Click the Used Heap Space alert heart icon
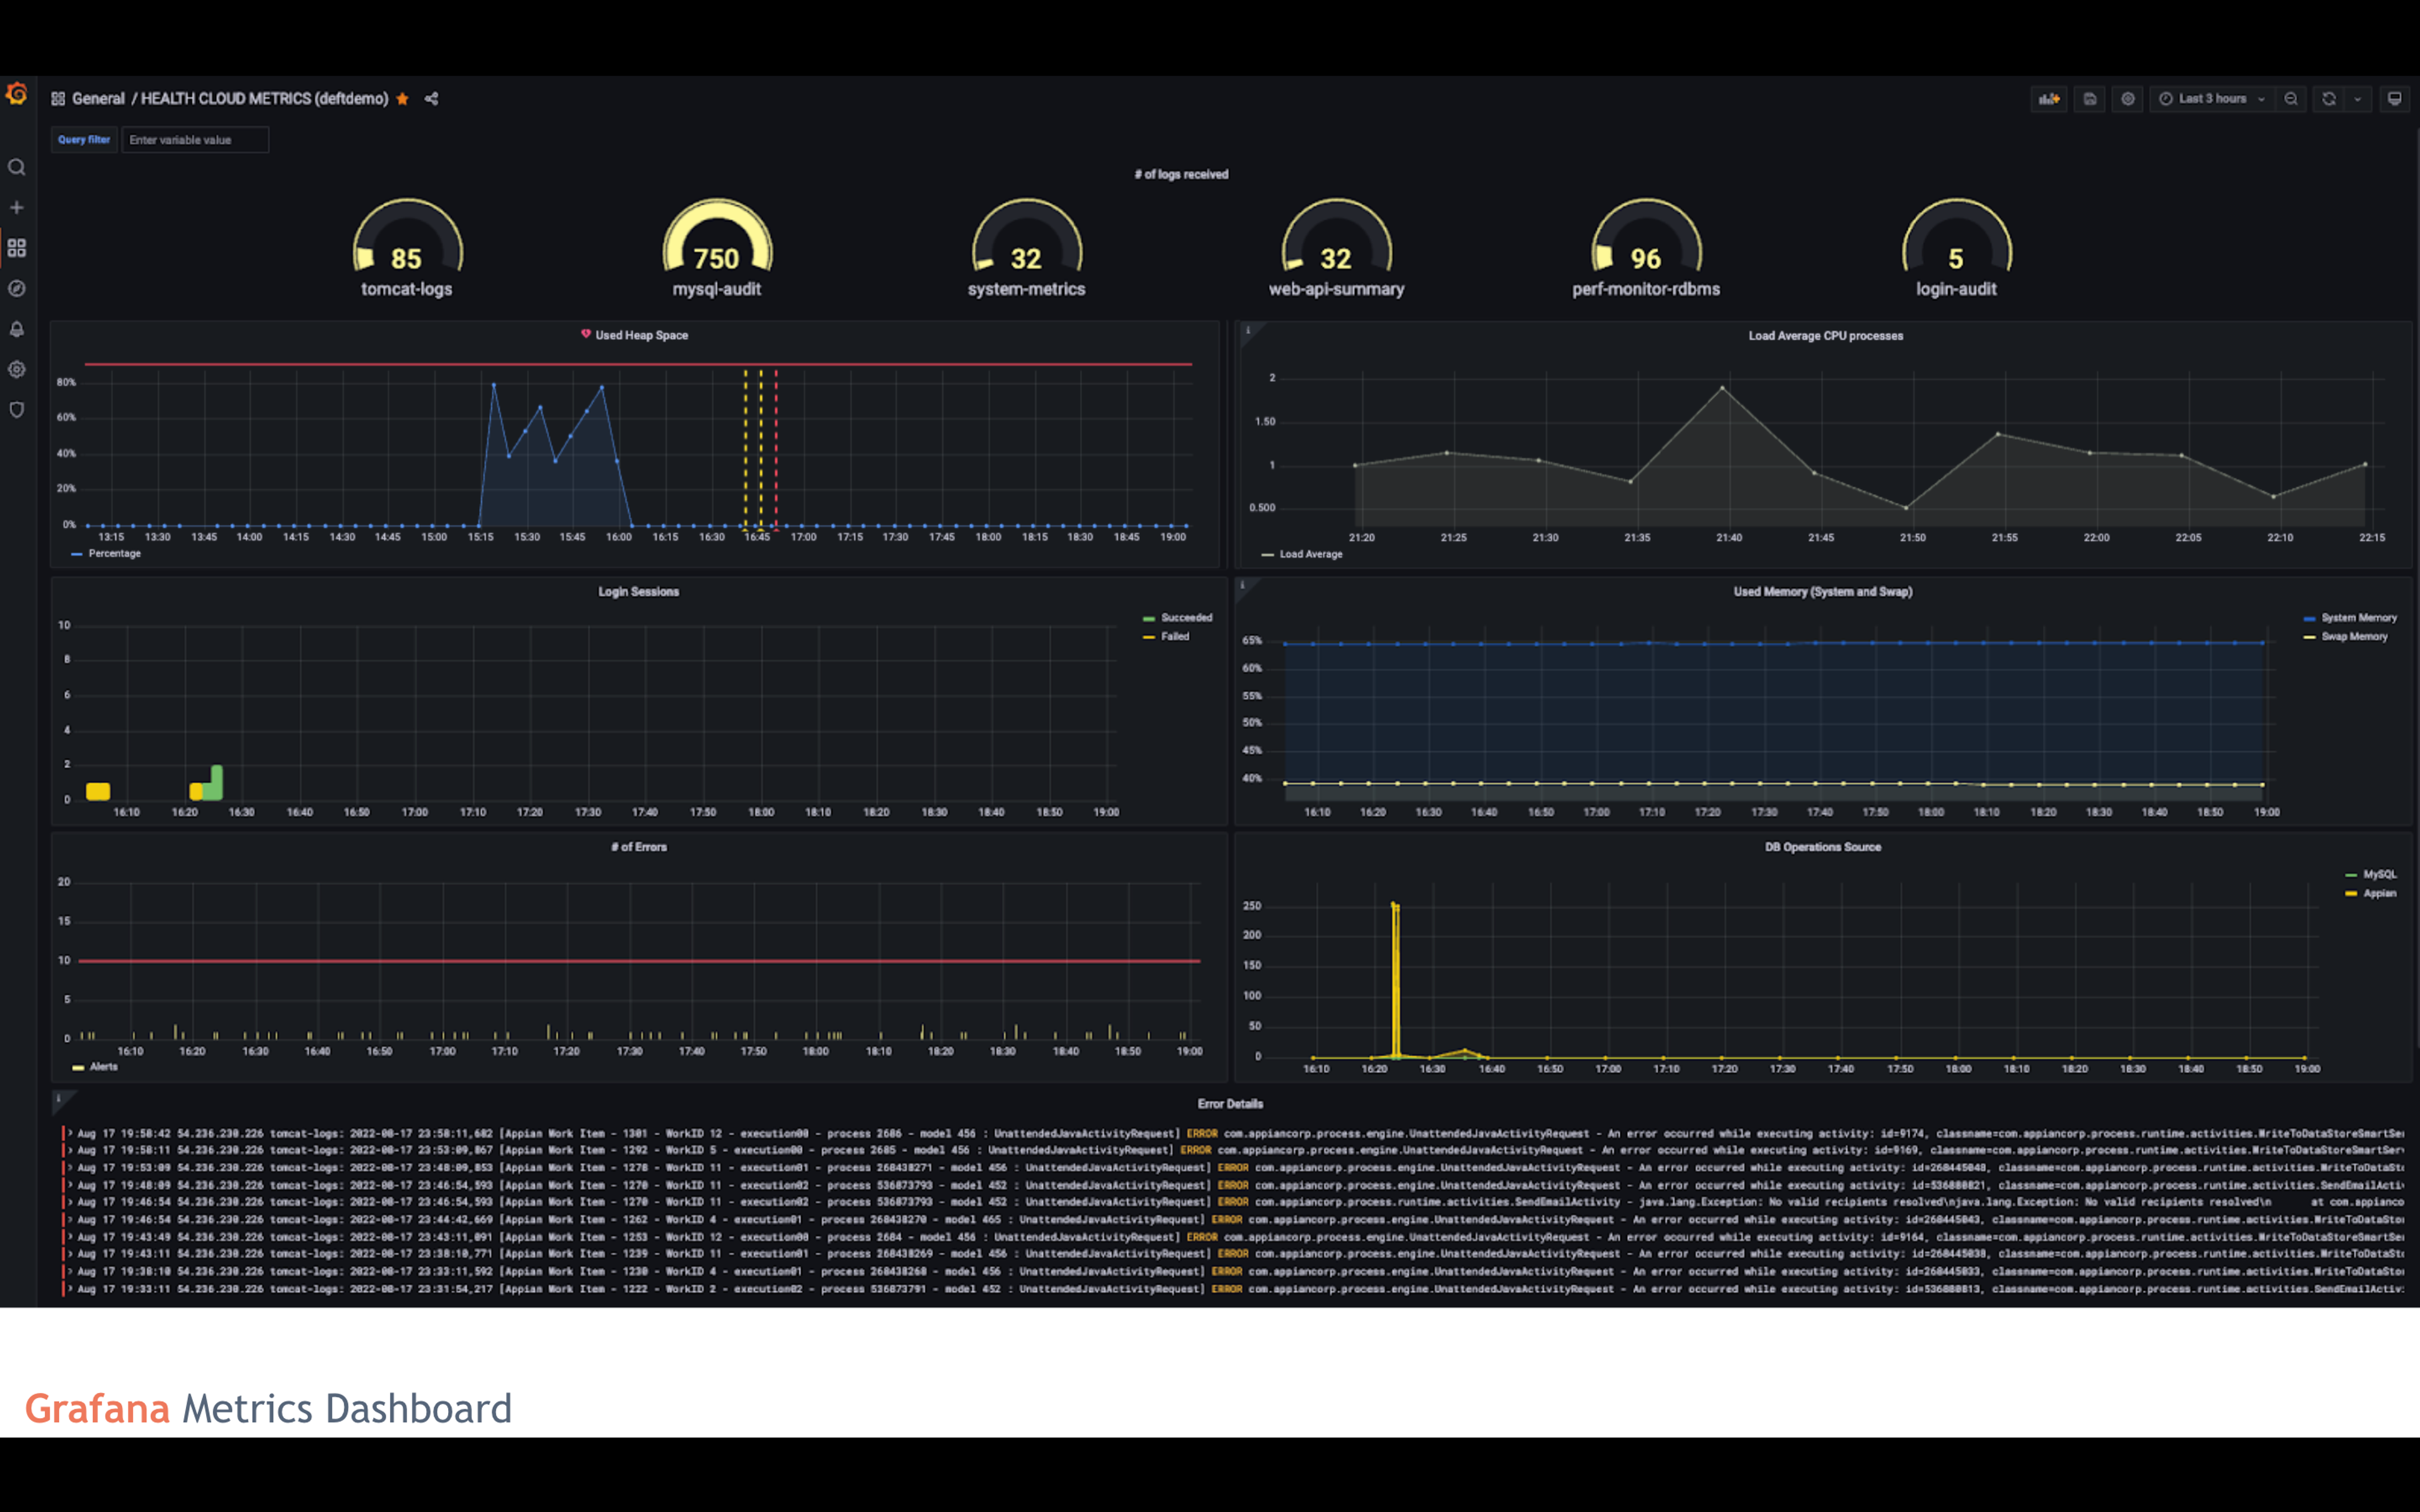Viewport: 2420px width, 1512px height. tap(586, 334)
